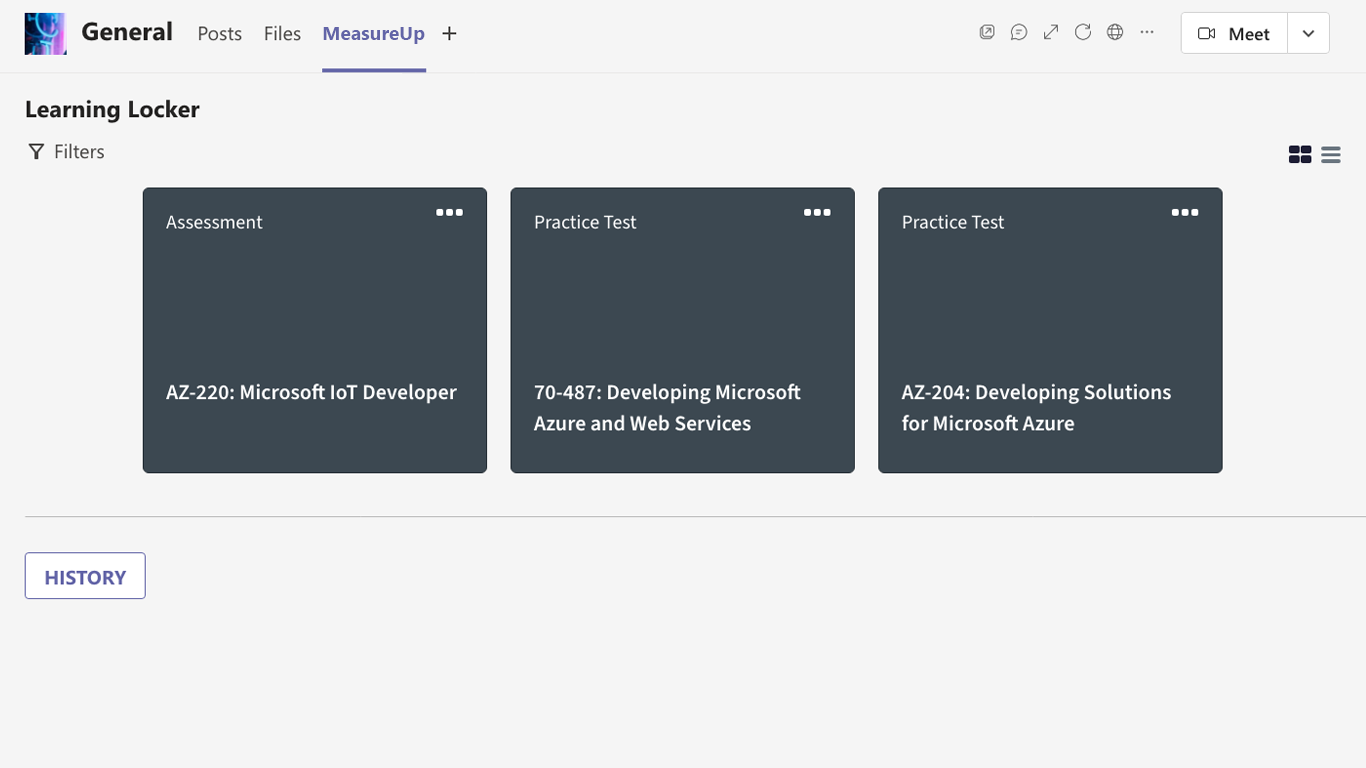Switch to list view layout

[1331, 154]
